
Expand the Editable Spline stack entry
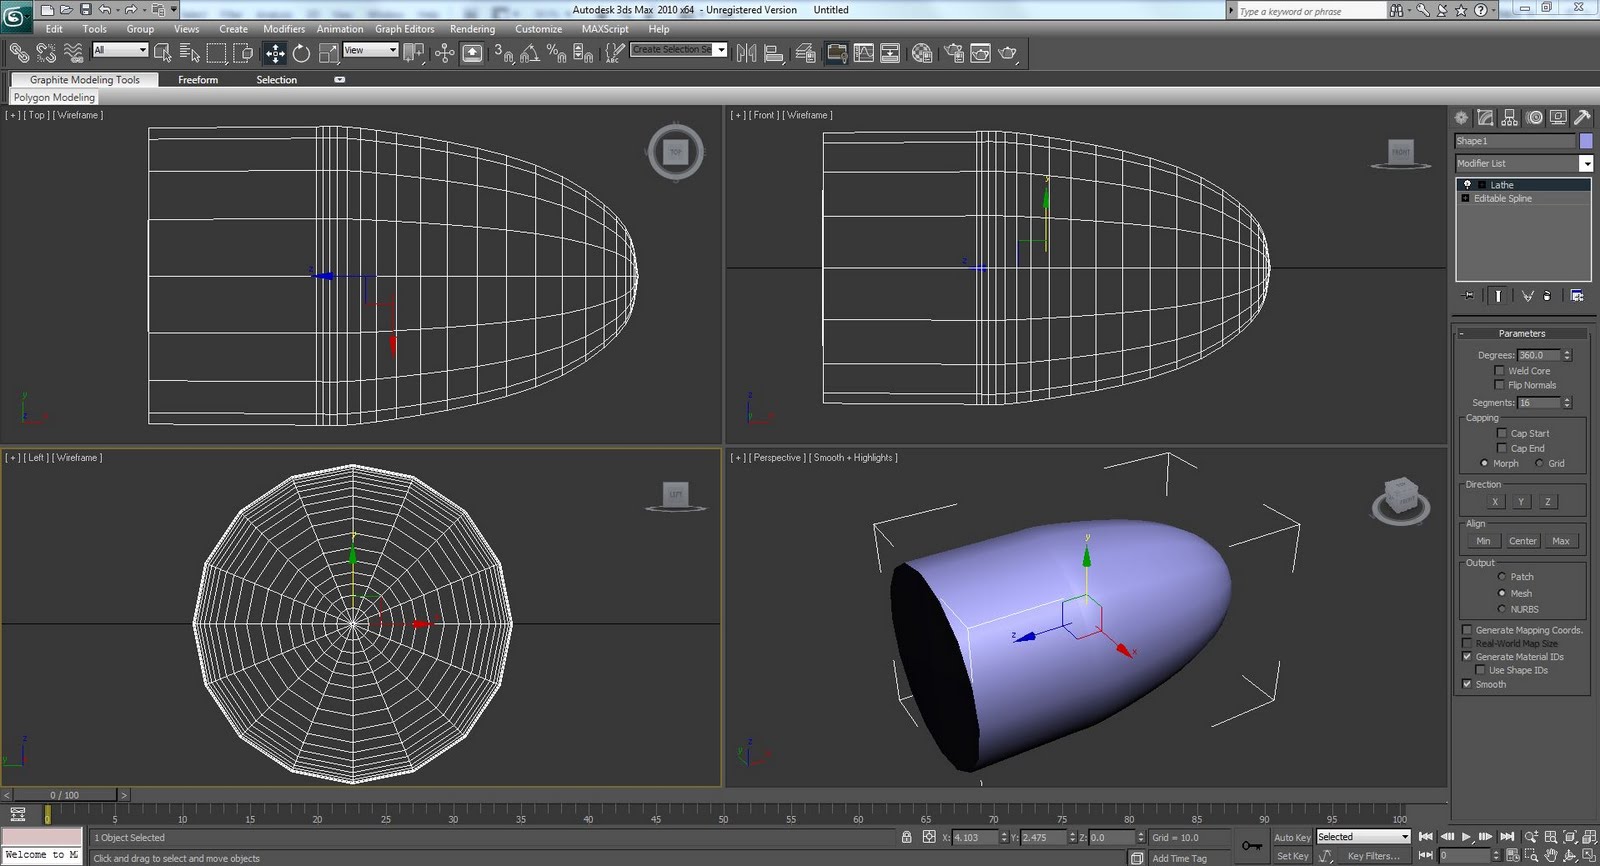tap(1465, 198)
